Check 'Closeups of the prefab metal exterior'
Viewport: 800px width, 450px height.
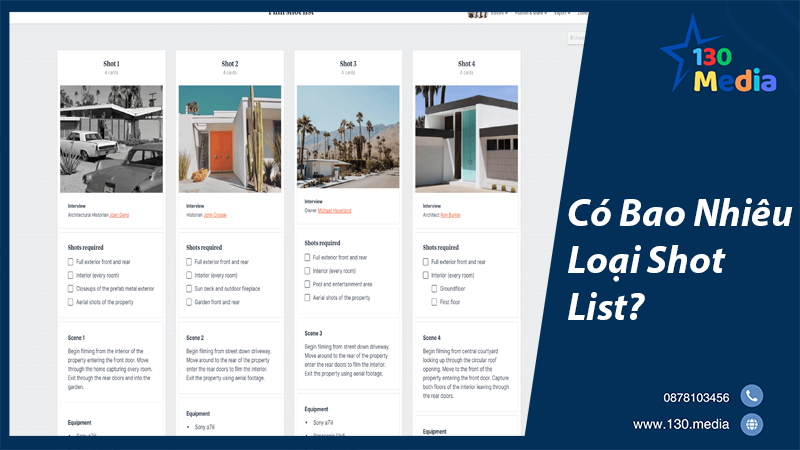[x=71, y=288]
